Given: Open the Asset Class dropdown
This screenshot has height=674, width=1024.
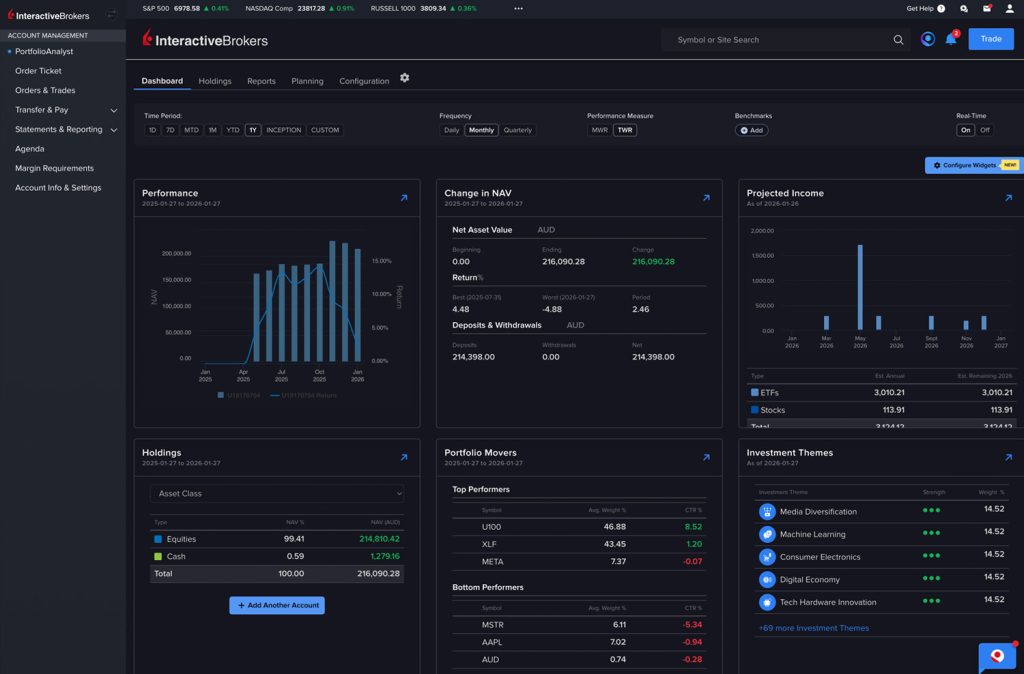Looking at the screenshot, I should point(277,493).
